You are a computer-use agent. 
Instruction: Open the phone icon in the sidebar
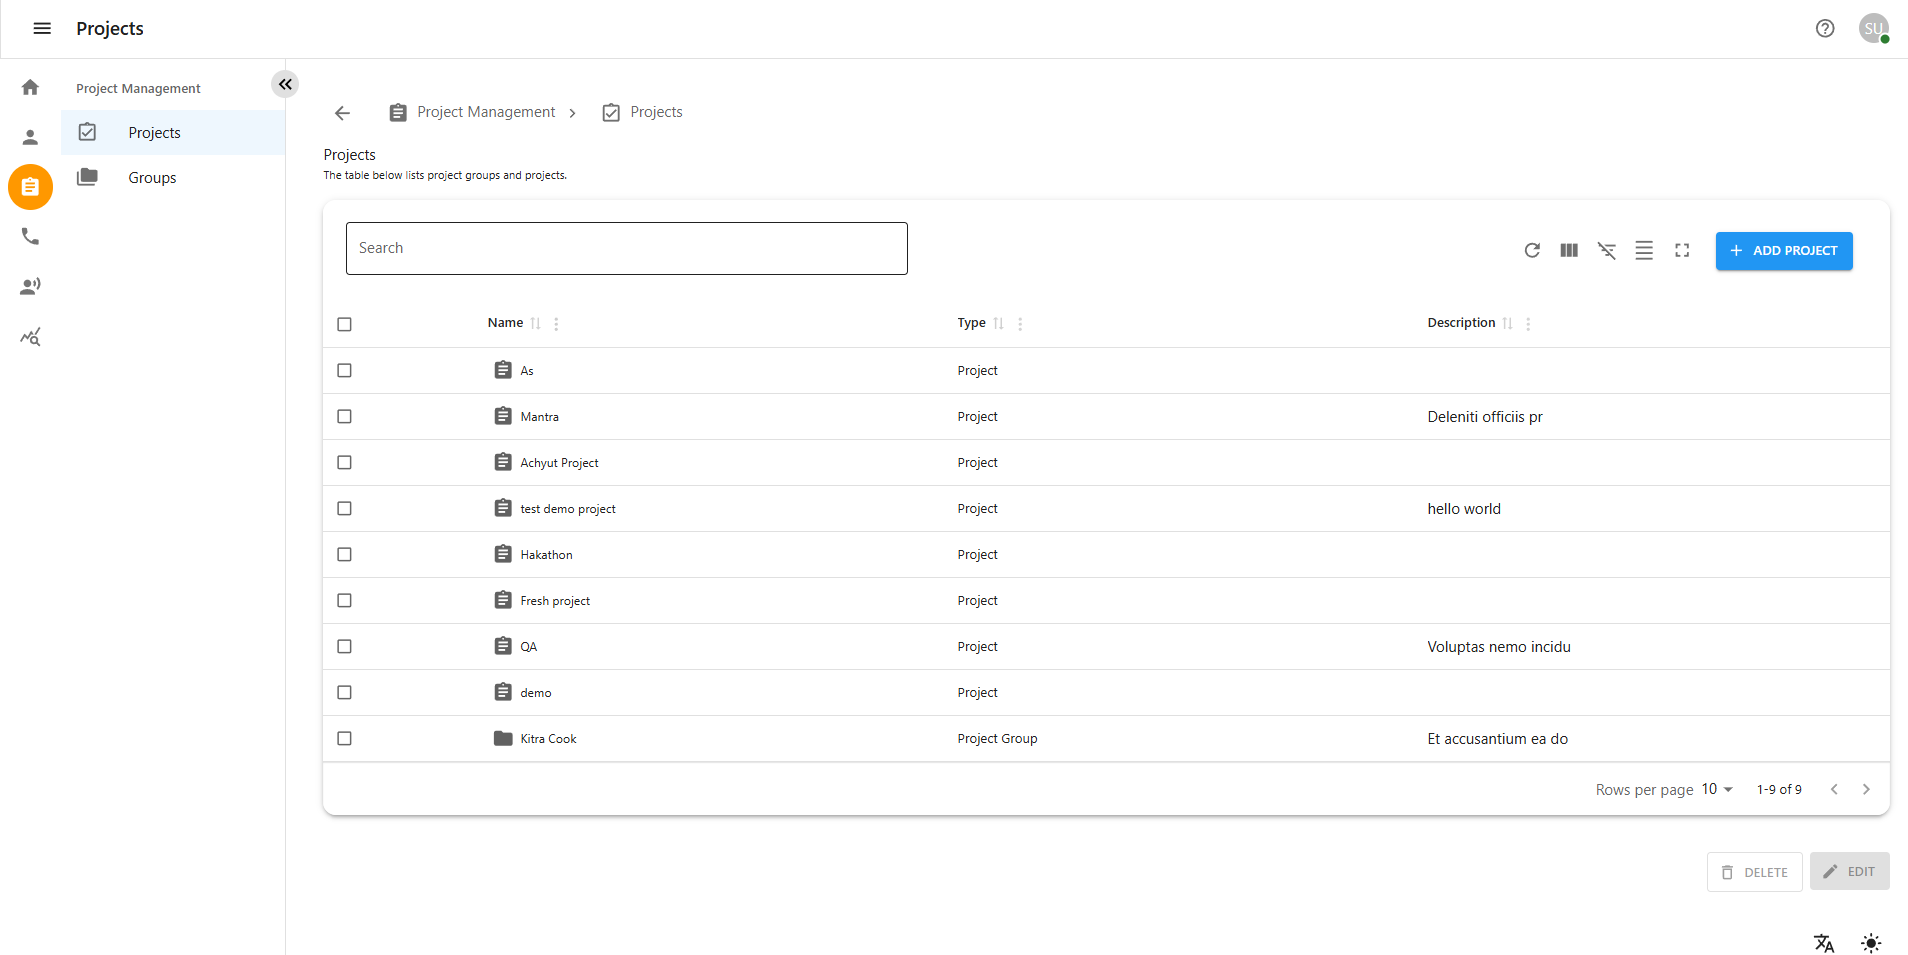click(30, 237)
